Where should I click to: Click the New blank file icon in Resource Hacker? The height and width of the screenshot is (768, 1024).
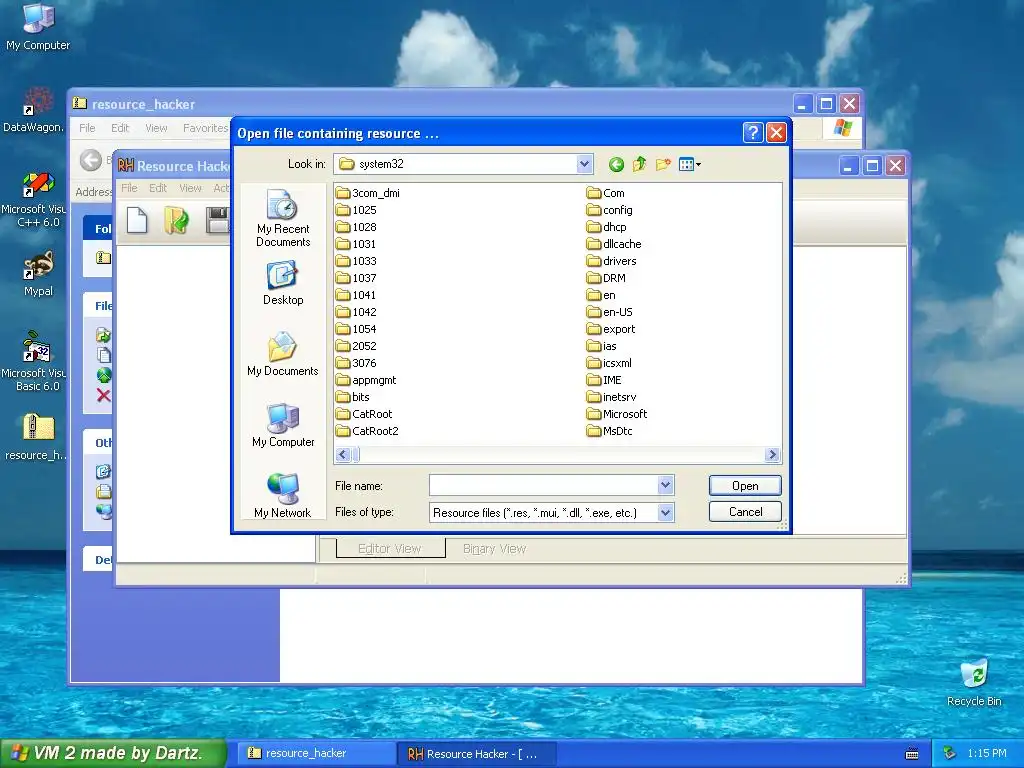pyautogui.click(x=136, y=220)
